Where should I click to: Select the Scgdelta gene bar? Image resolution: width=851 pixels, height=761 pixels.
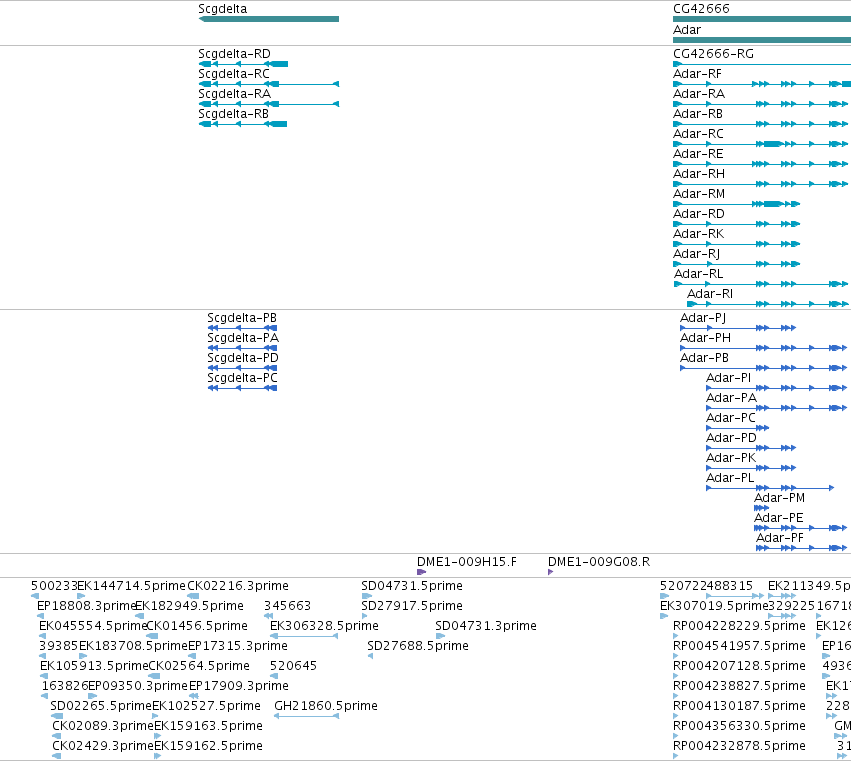(x=269, y=19)
